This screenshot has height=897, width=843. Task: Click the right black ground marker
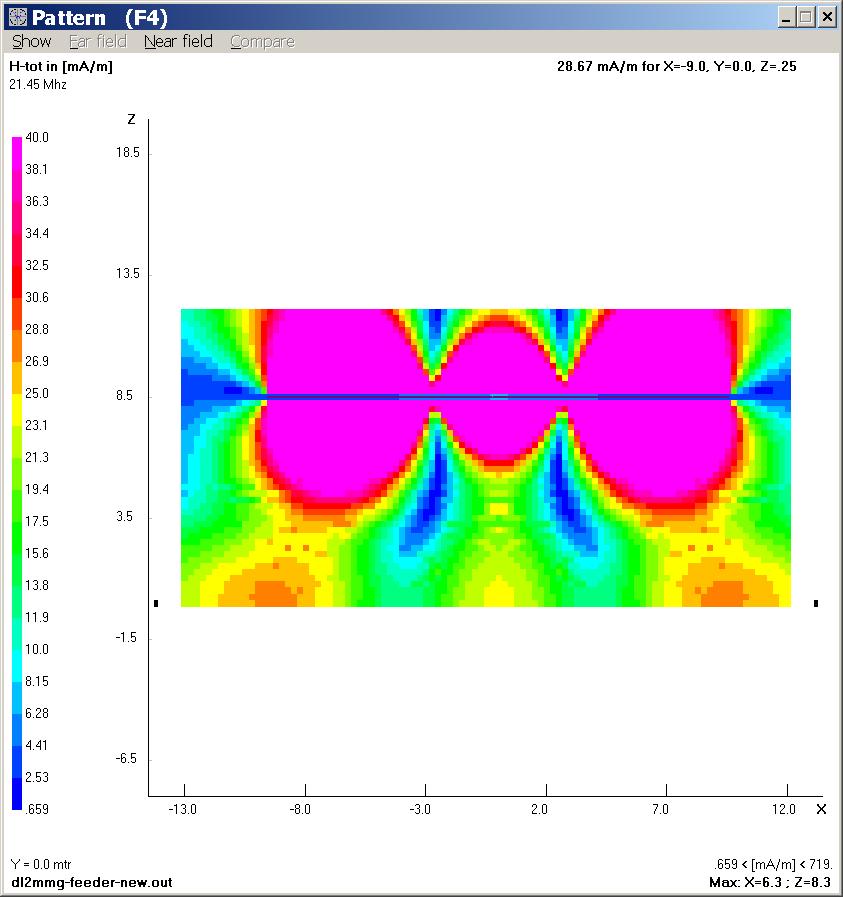[x=816, y=604]
